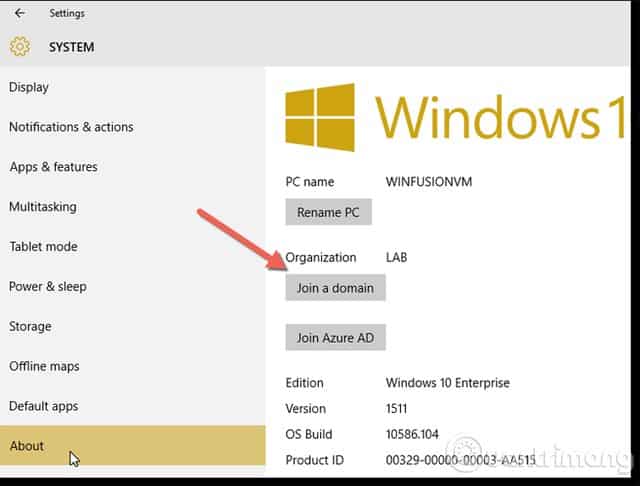Viewport: 640px width, 486px height.
Task: Click the Organization value LAB
Action: click(396, 257)
